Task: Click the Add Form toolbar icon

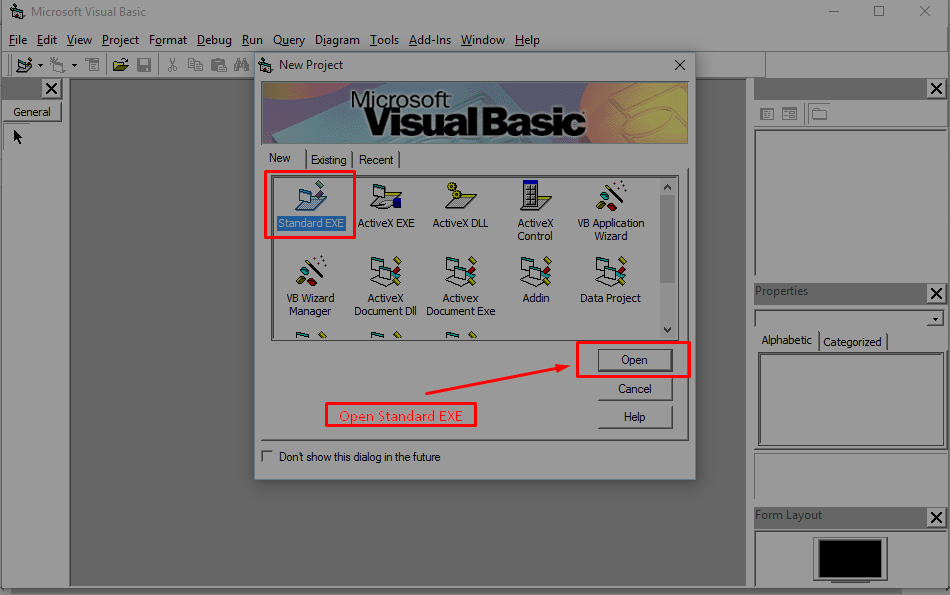Action: coord(58,65)
